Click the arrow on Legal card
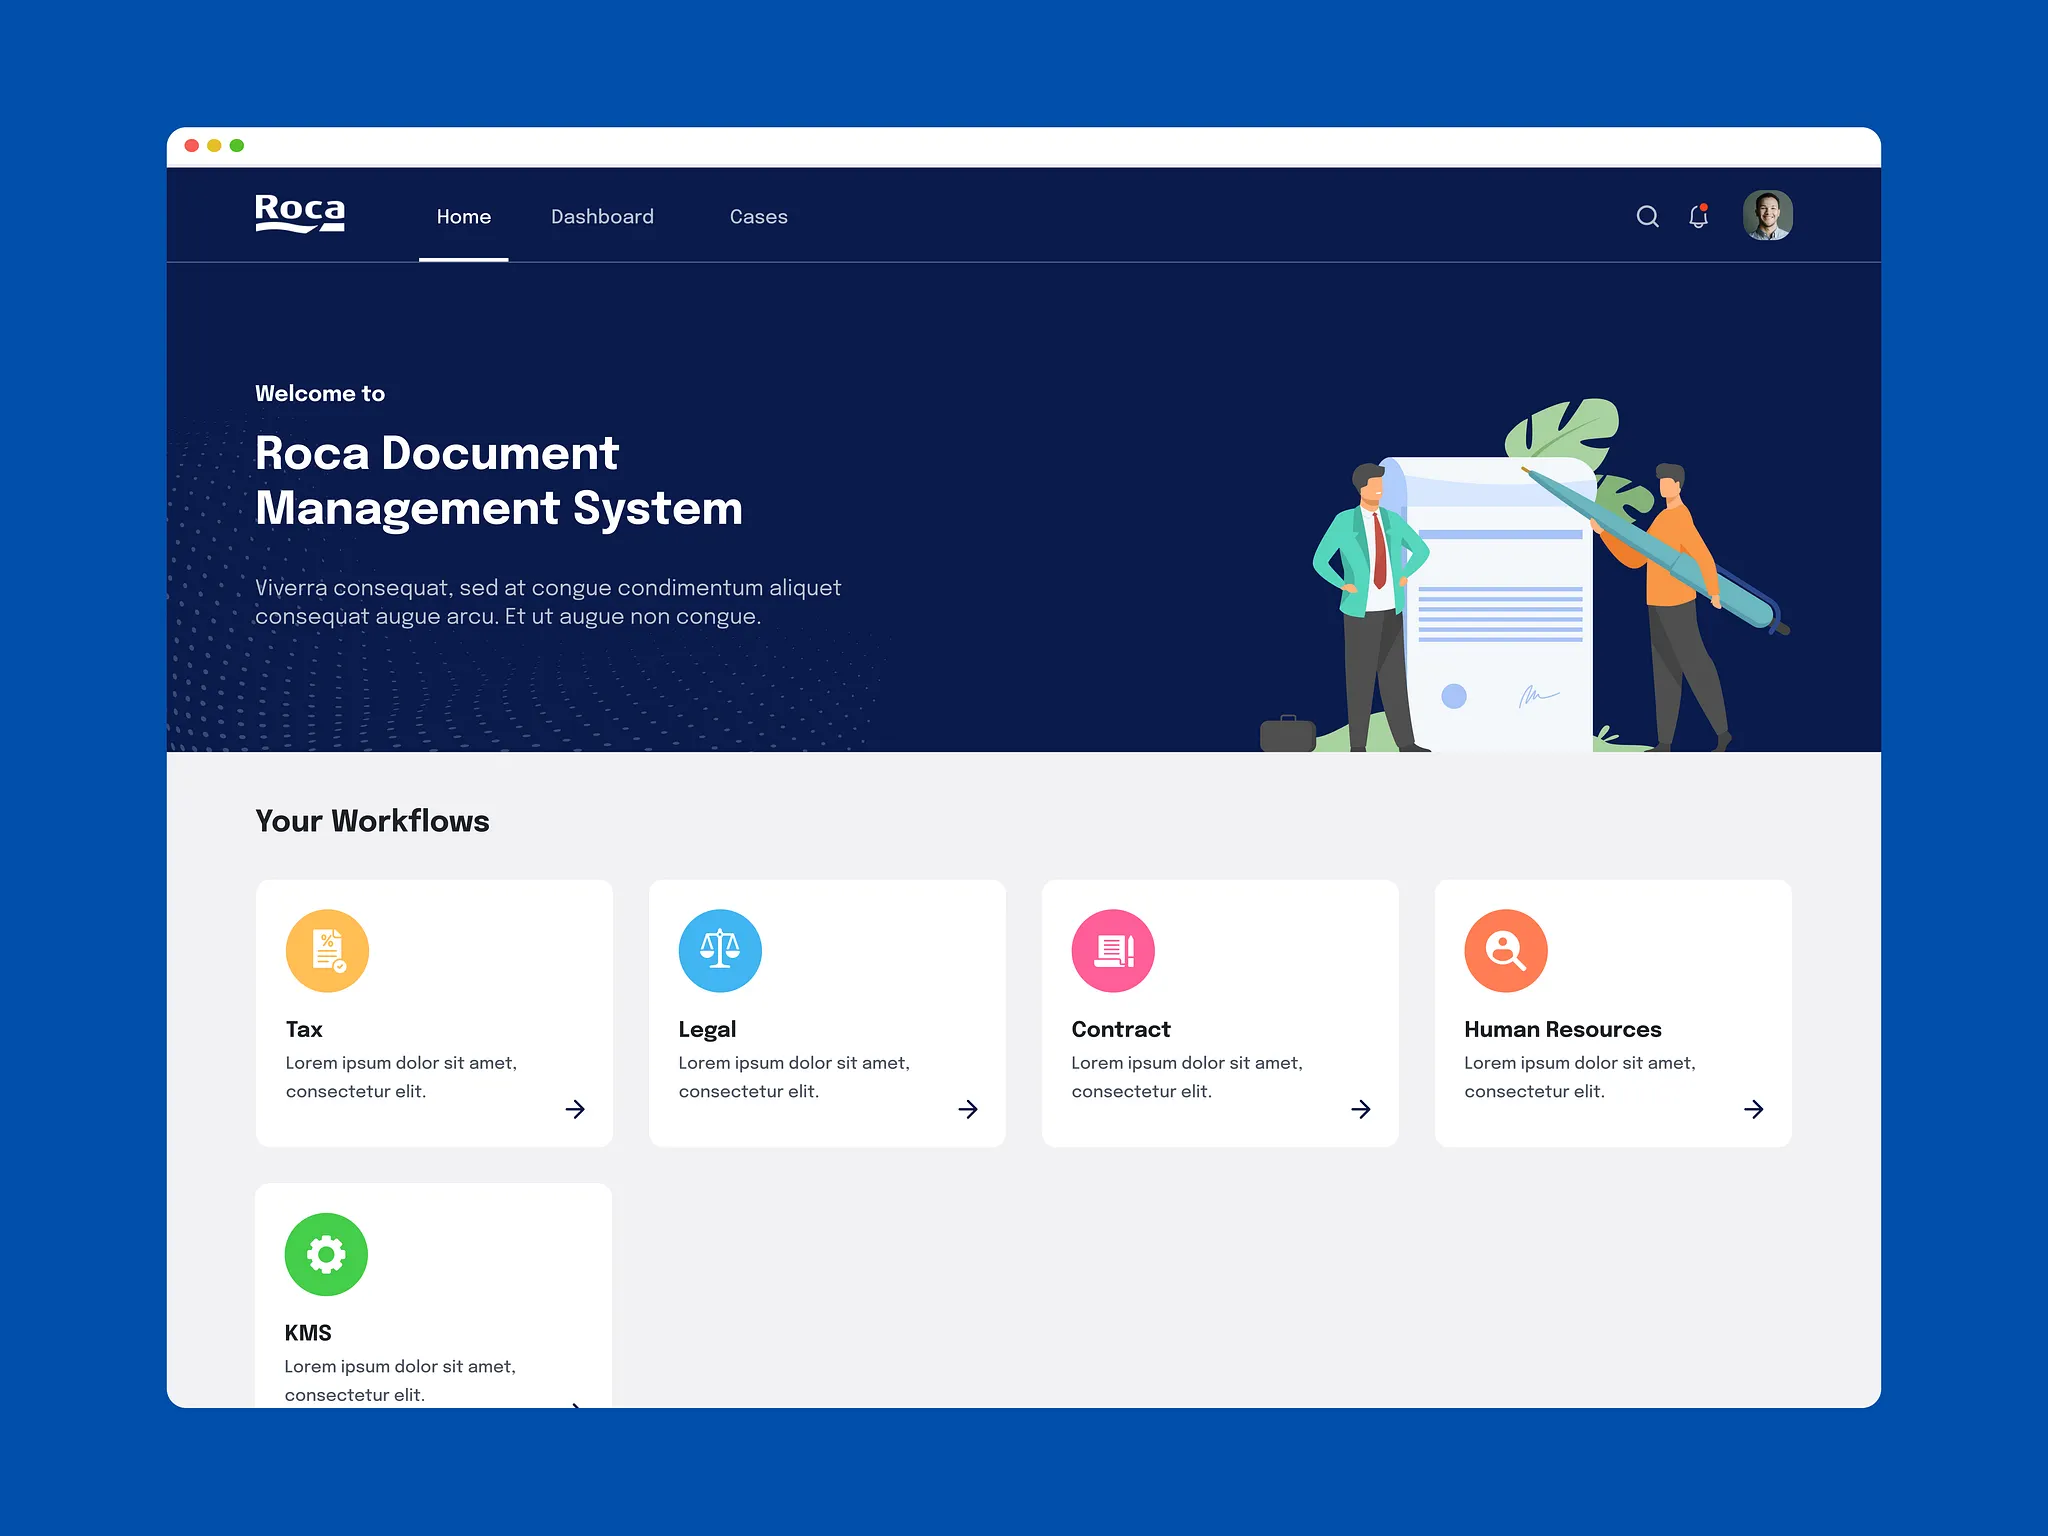Viewport: 2048px width, 1536px height. pyautogui.click(x=968, y=1109)
